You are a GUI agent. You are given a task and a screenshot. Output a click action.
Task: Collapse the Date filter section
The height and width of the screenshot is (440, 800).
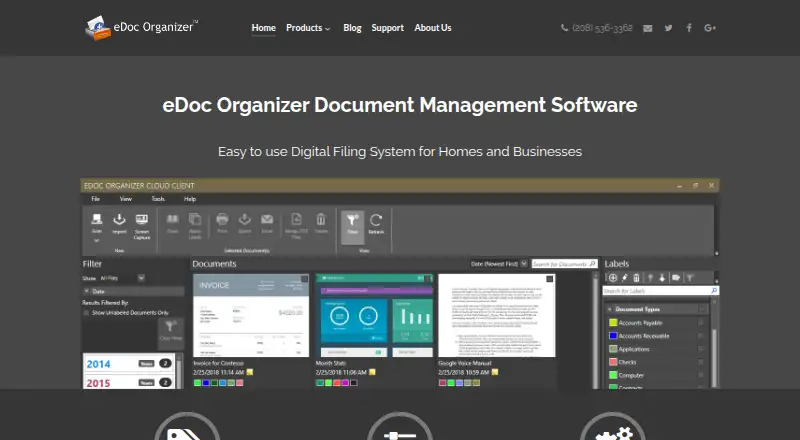pos(87,291)
